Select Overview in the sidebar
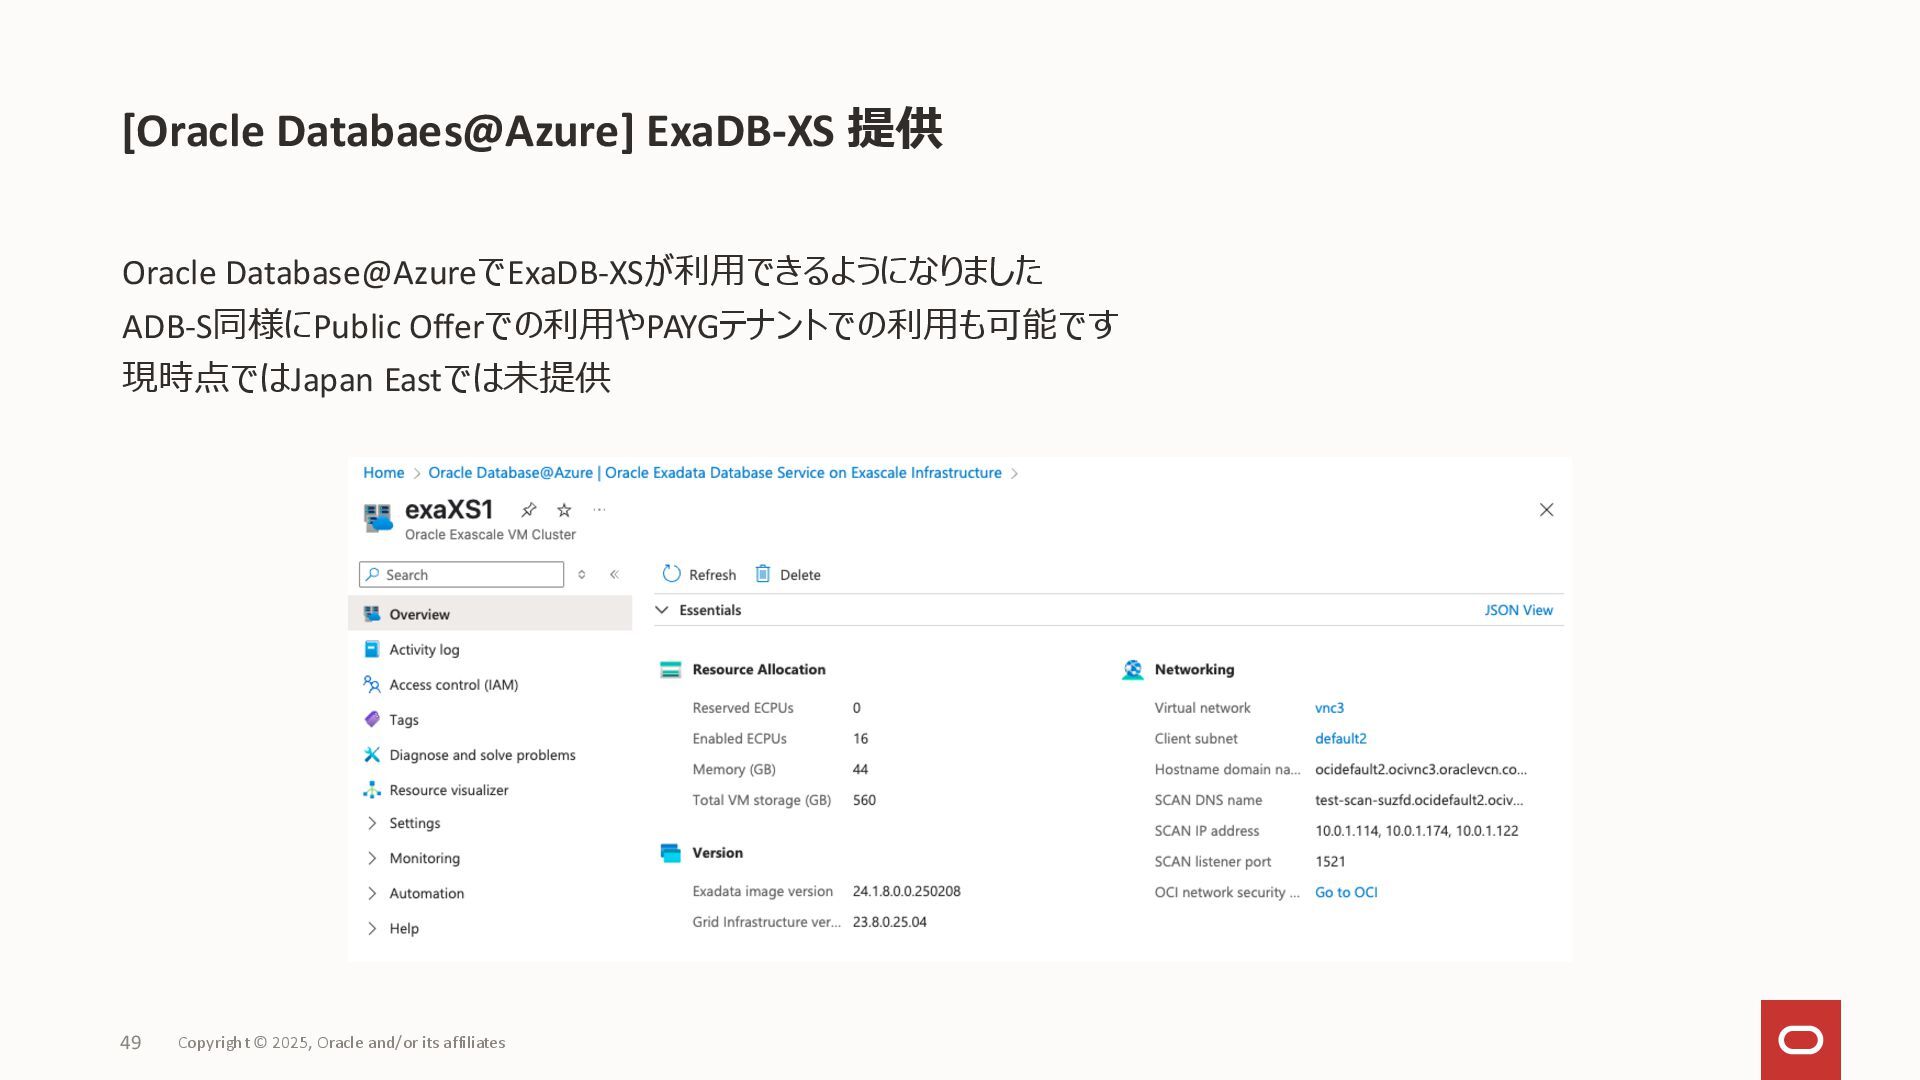Image resolution: width=1920 pixels, height=1080 pixels. (x=419, y=614)
